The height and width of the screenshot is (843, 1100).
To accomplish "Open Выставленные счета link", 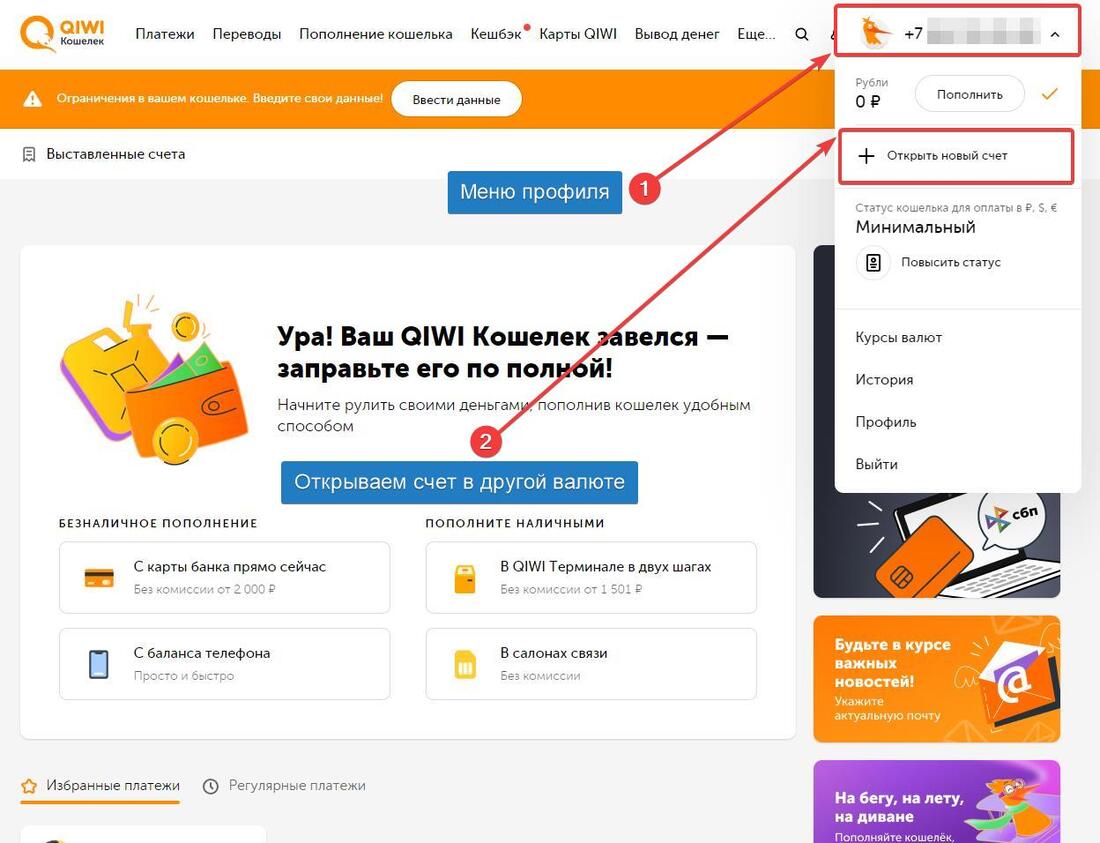I will [x=116, y=154].
